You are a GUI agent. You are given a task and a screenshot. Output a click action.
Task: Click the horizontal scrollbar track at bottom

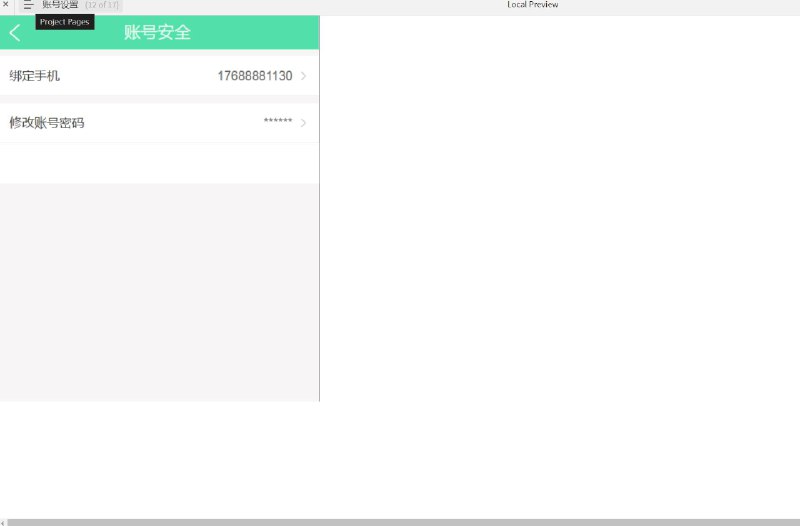coord(403,522)
